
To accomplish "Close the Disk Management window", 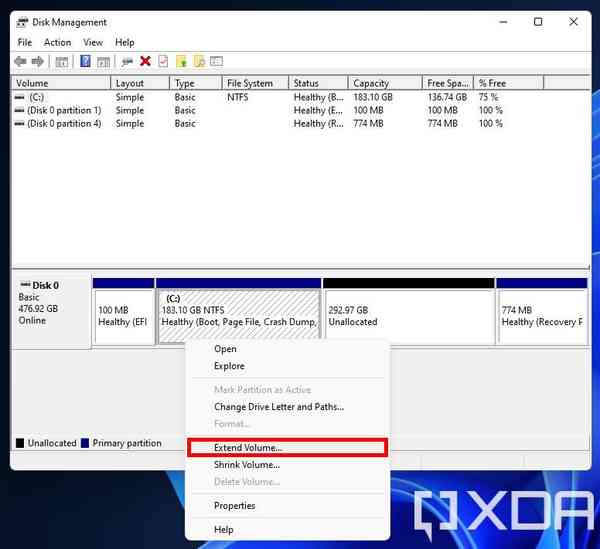I will [573, 22].
